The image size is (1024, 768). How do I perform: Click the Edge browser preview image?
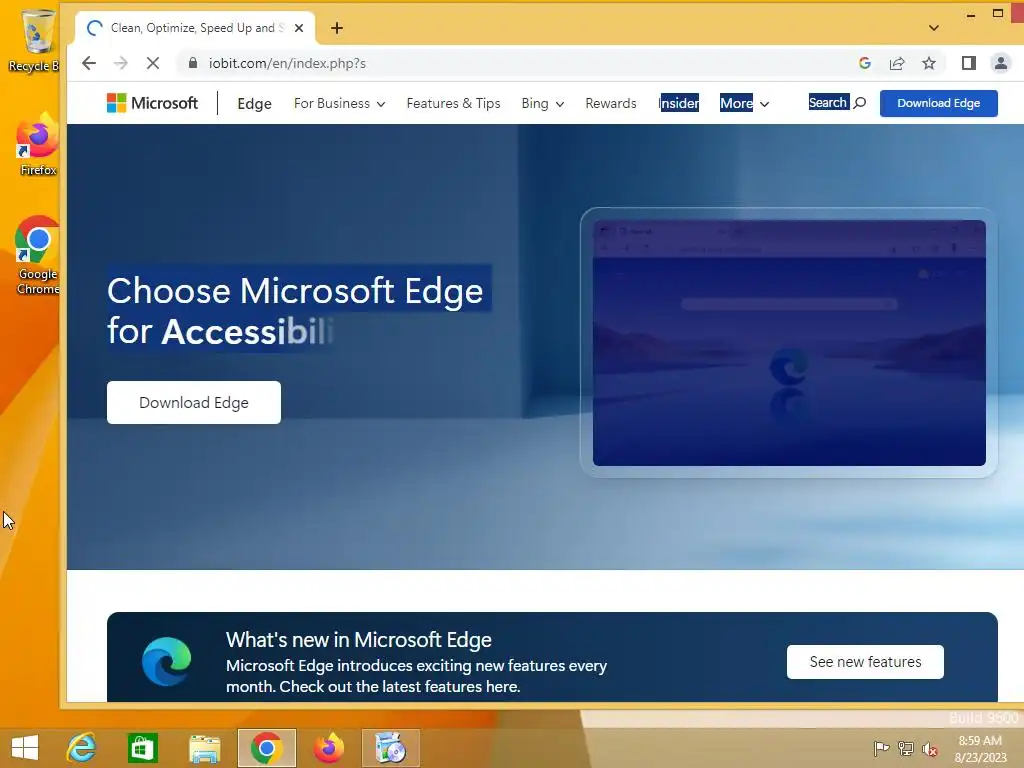pyautogui.click(x=789, y=343)
